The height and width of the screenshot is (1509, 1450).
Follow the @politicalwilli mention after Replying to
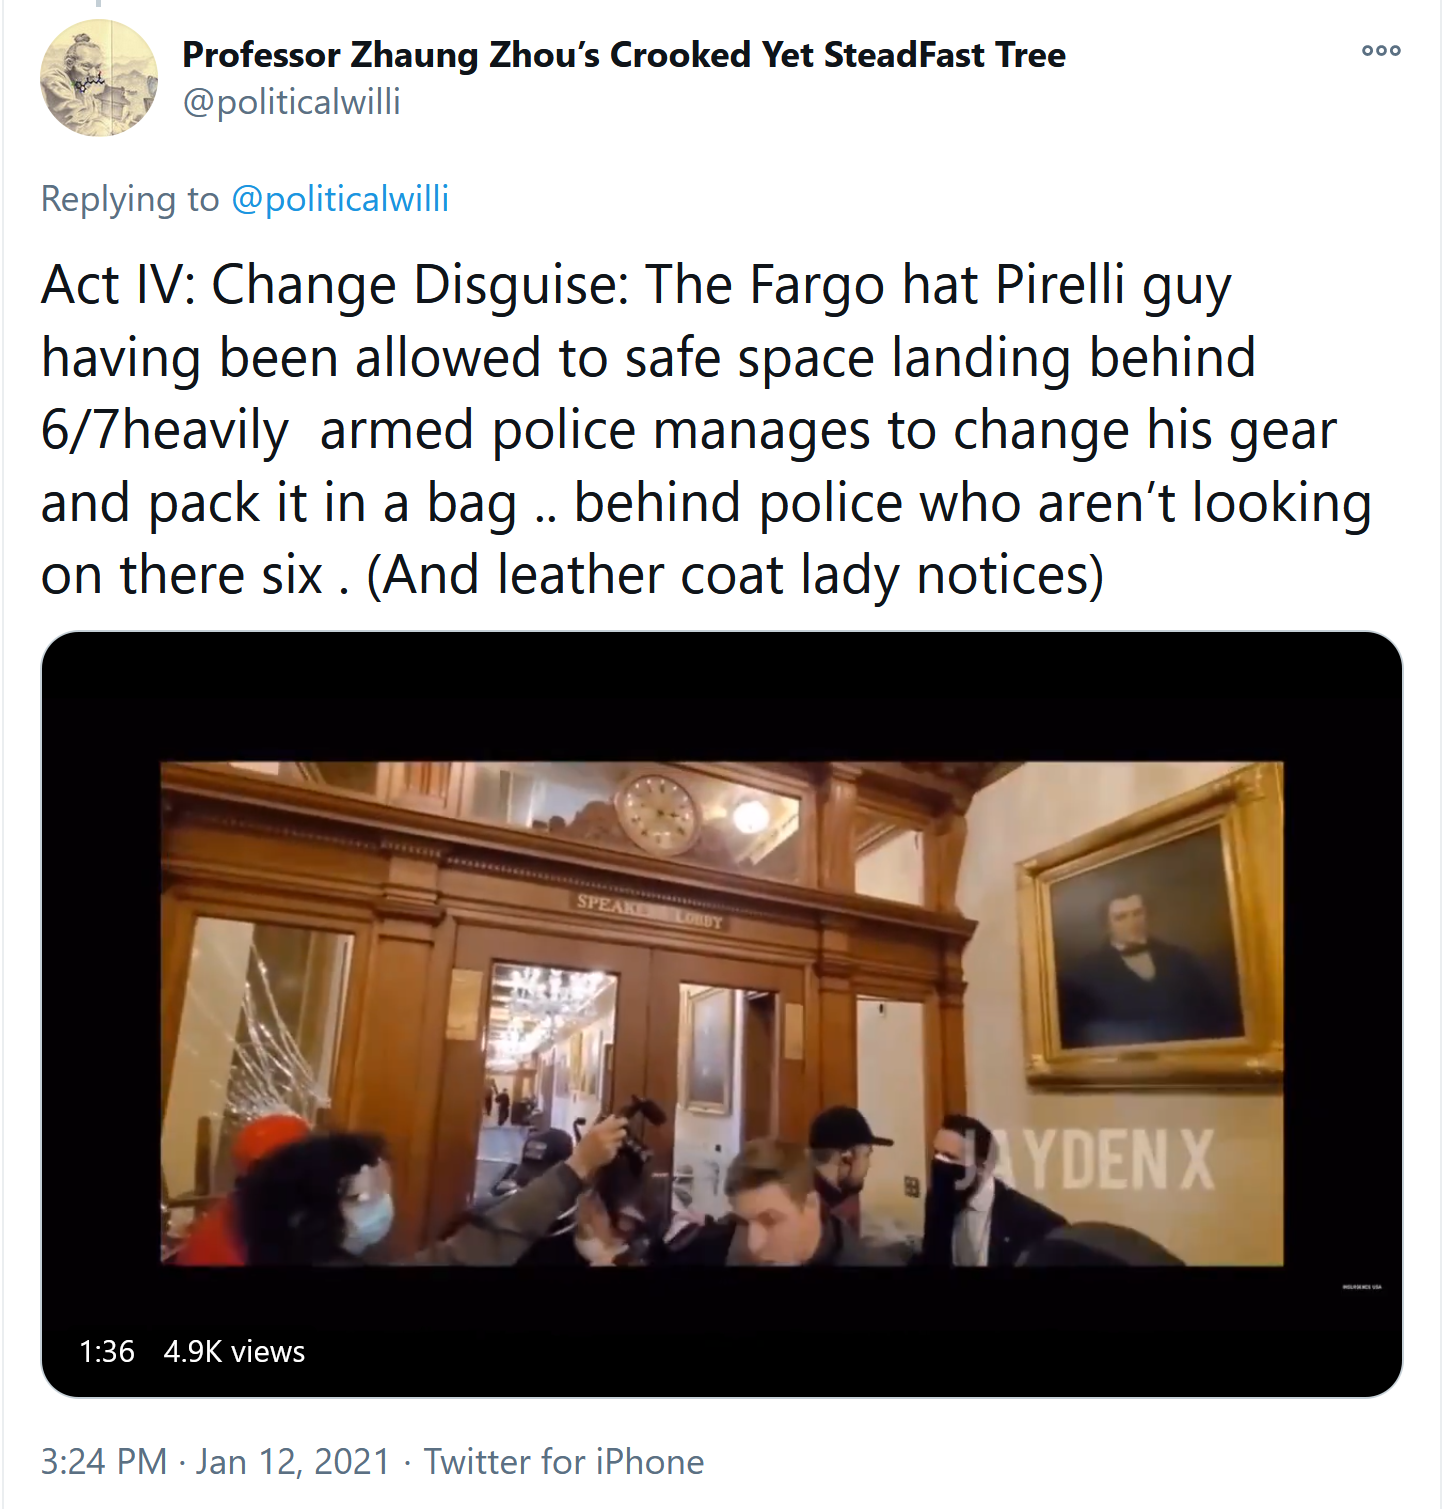point(340,199)
